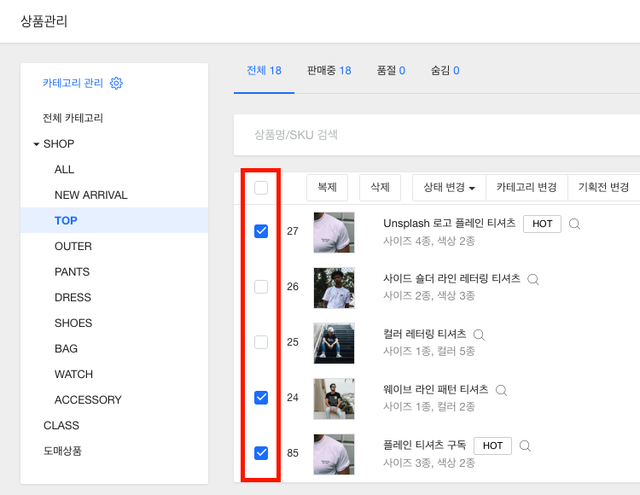Select the DRESS category
The height and width of the screenshot is (495, 640).
(73, 297)
